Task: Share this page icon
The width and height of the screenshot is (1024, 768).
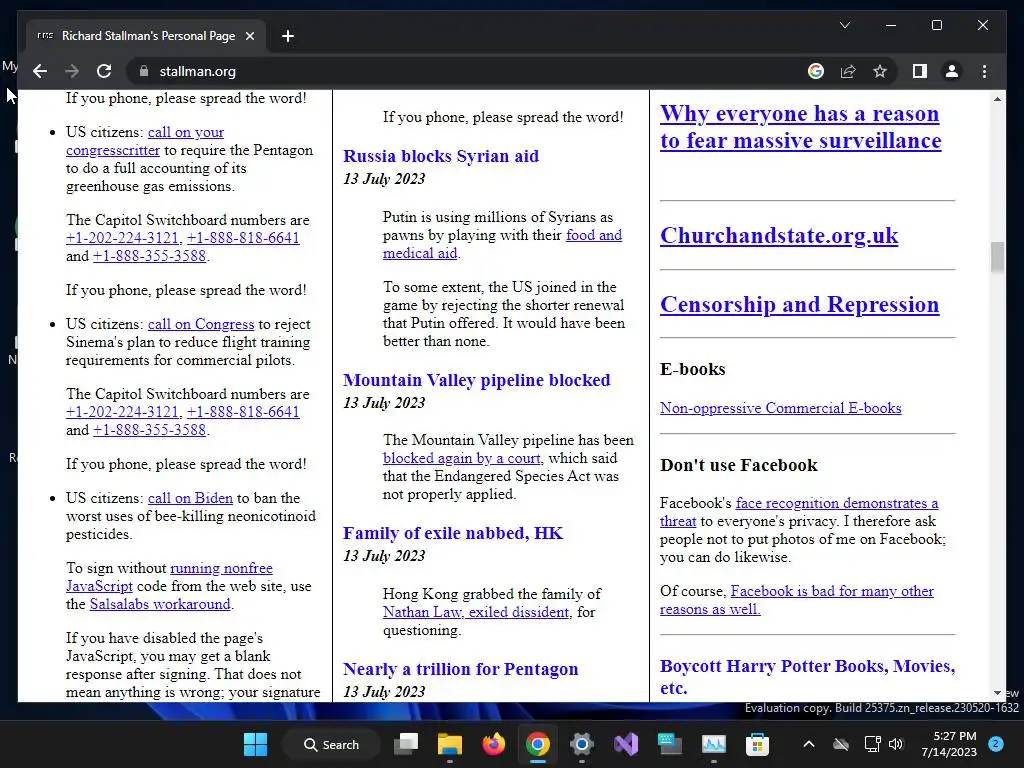Action: point(848,71)
